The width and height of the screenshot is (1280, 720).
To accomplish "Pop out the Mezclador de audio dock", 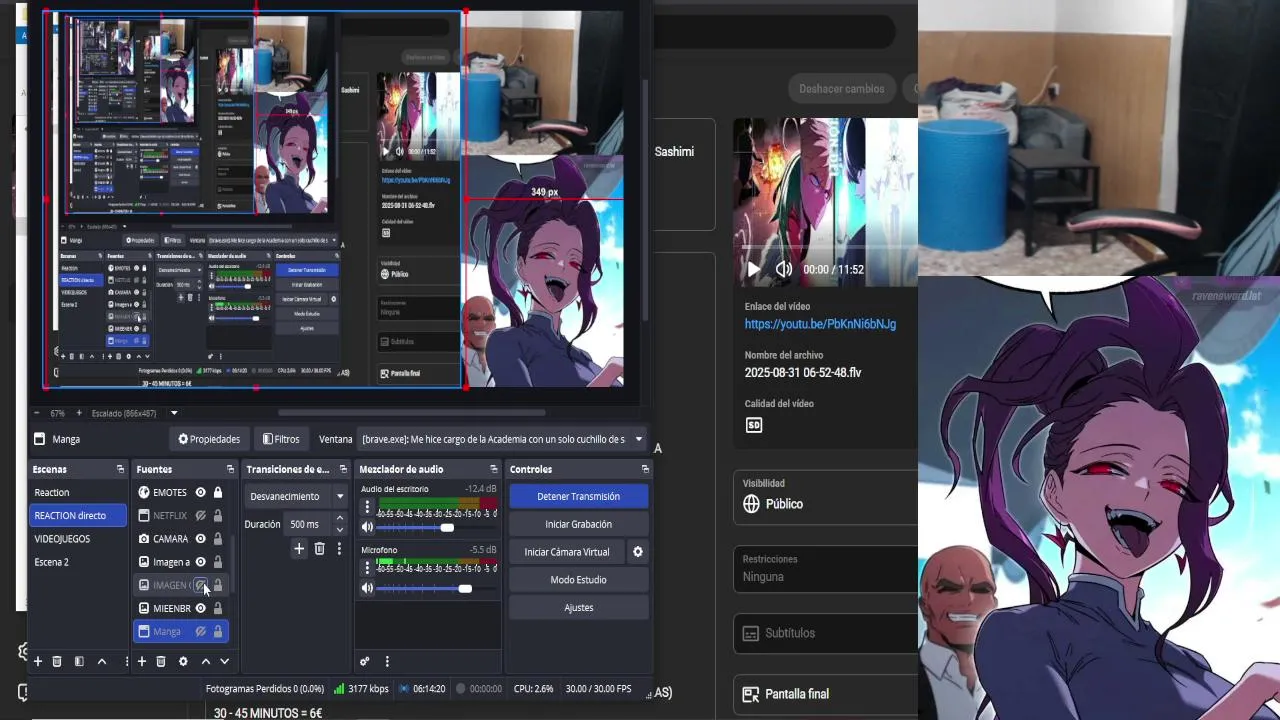I will [x=493, y=469].
